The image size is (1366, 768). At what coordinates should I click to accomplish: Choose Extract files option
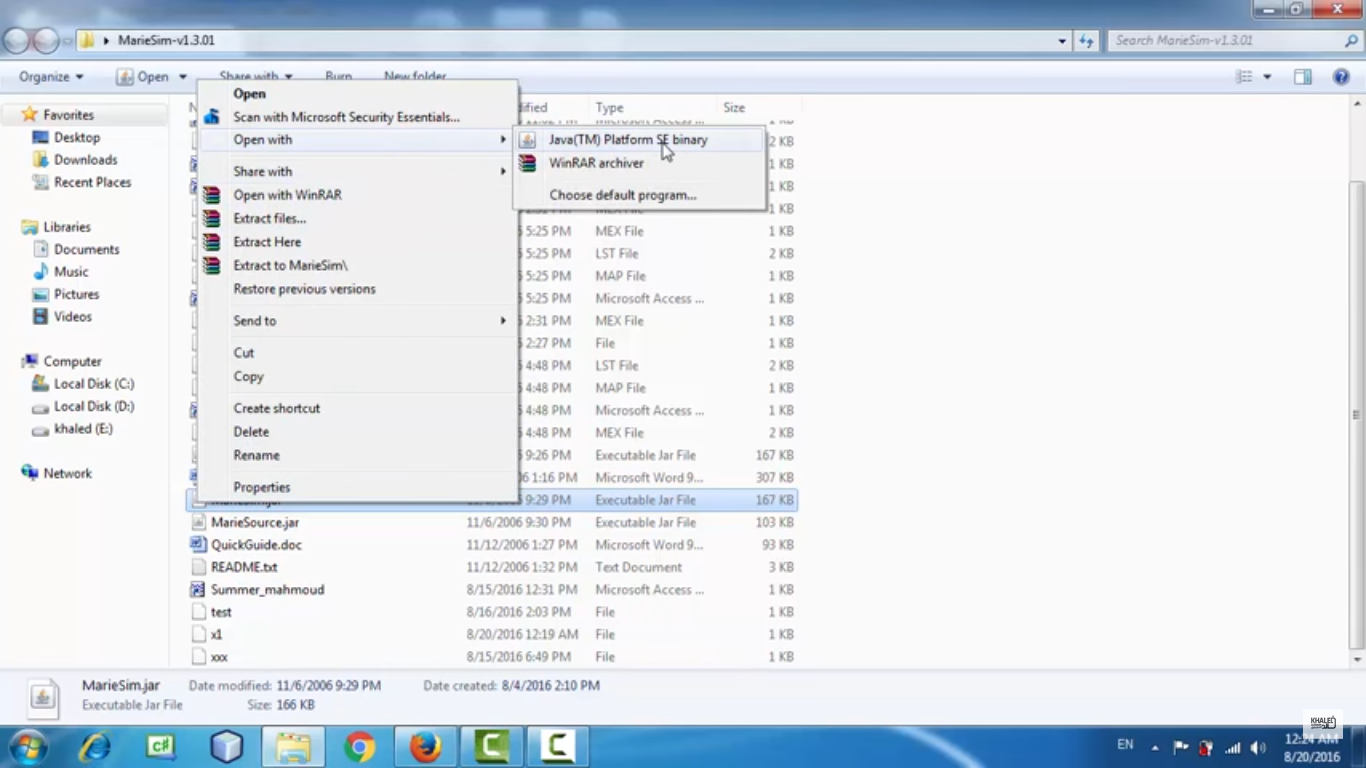(x=269, y=218)
